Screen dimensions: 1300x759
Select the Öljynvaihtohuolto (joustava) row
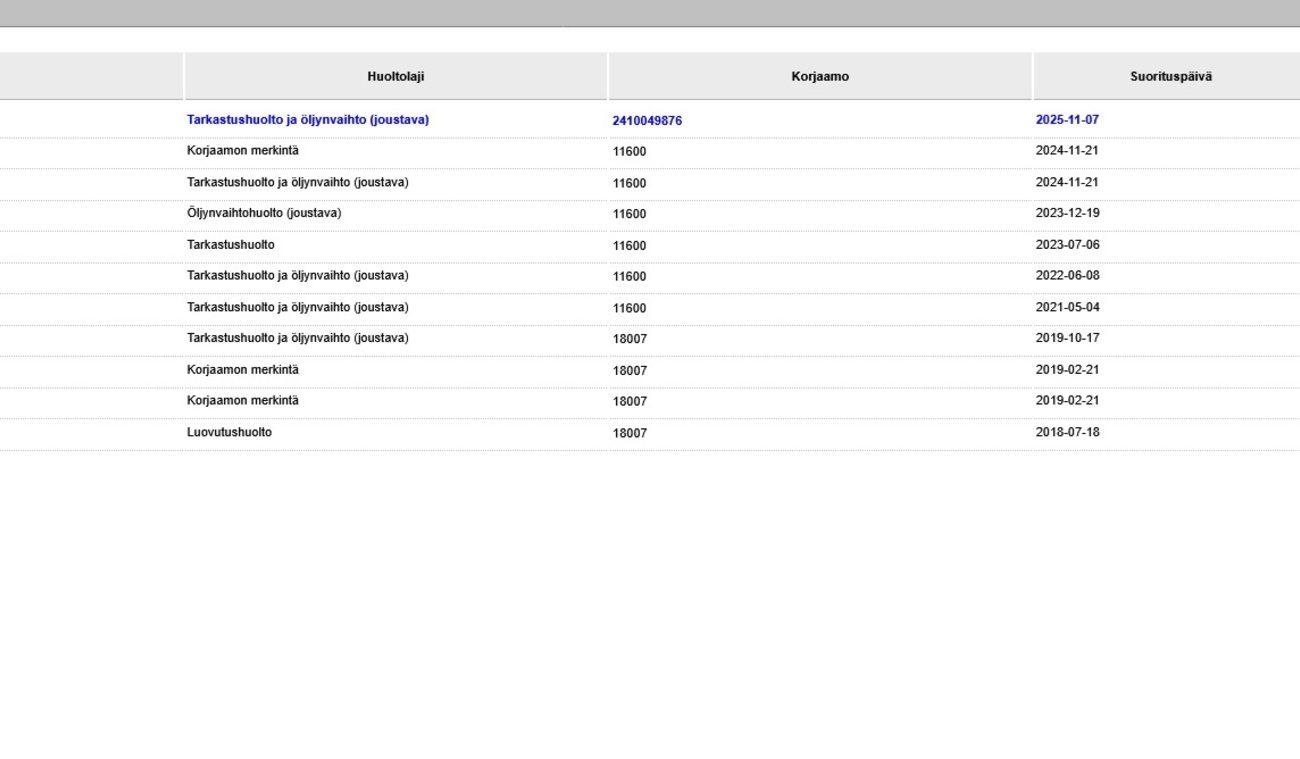coord(264,213)
